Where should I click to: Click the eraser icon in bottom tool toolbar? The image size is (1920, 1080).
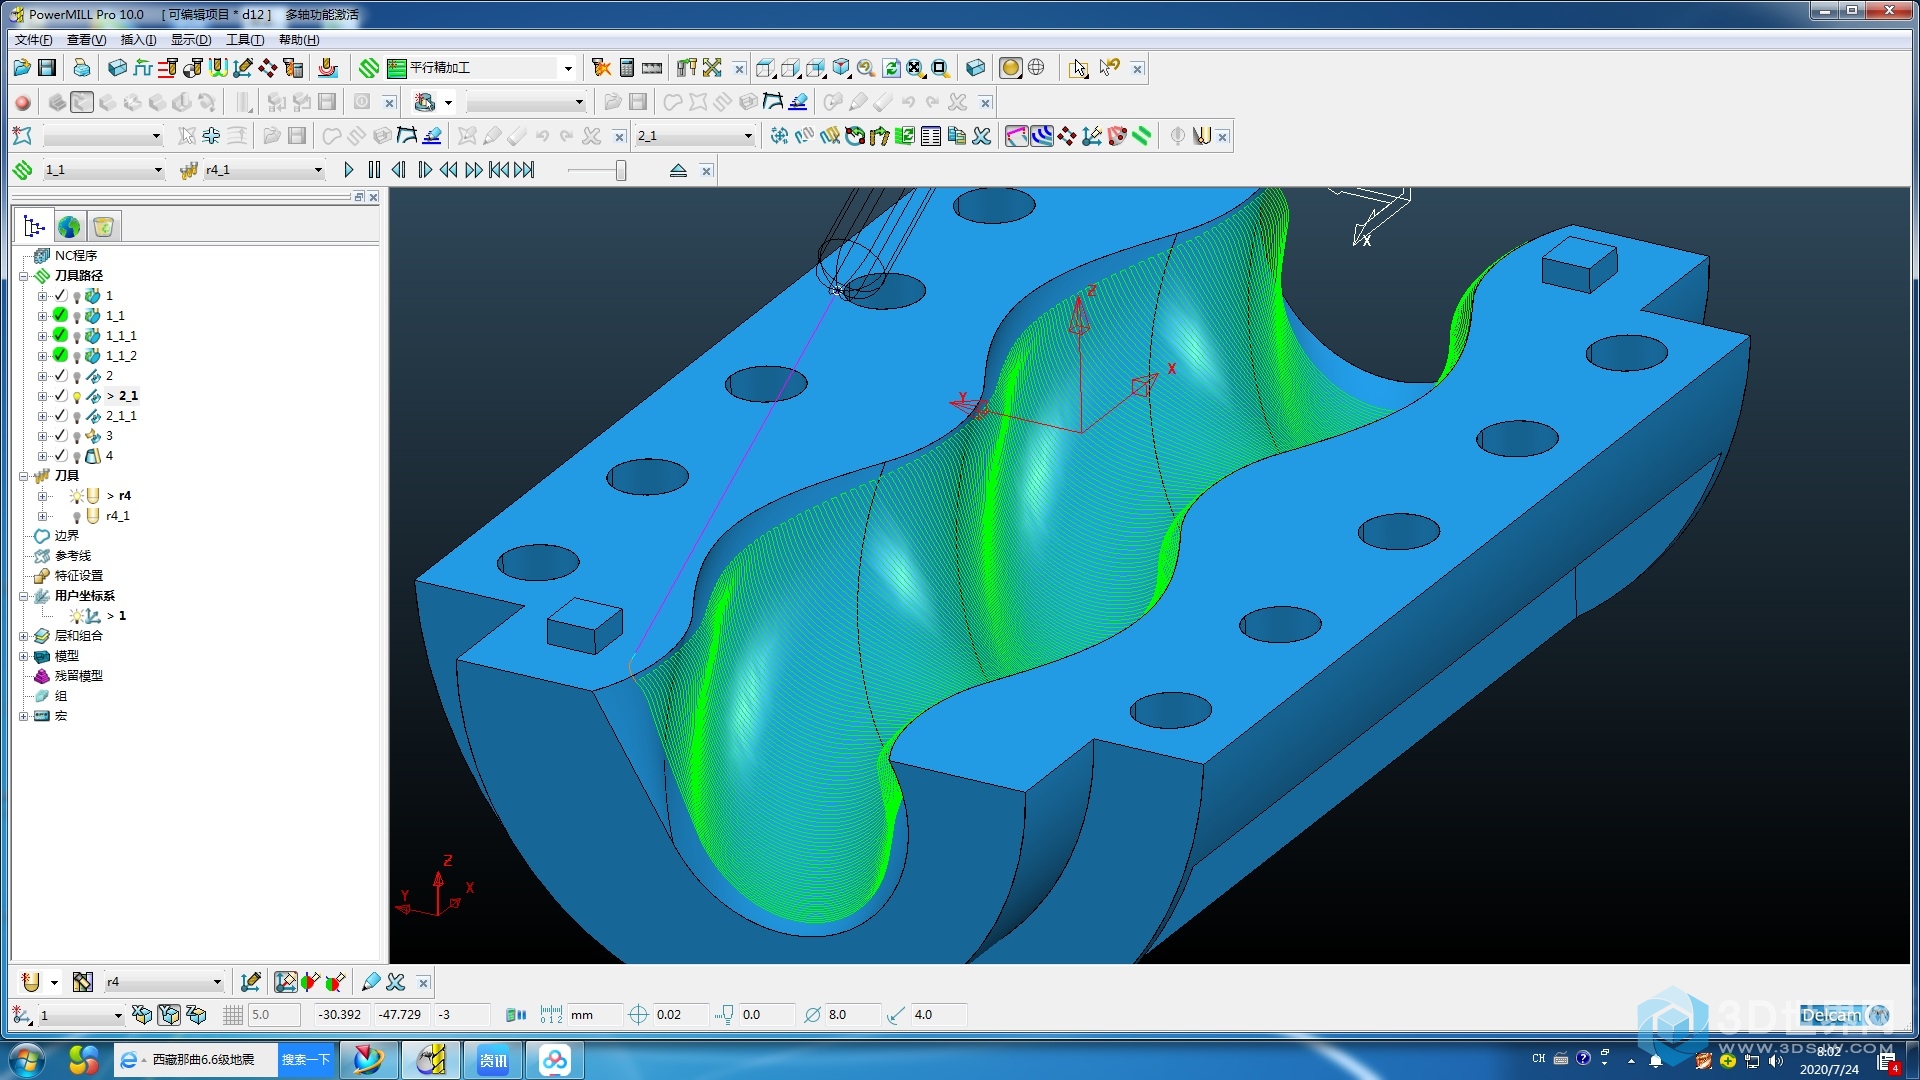pos(371,982)
